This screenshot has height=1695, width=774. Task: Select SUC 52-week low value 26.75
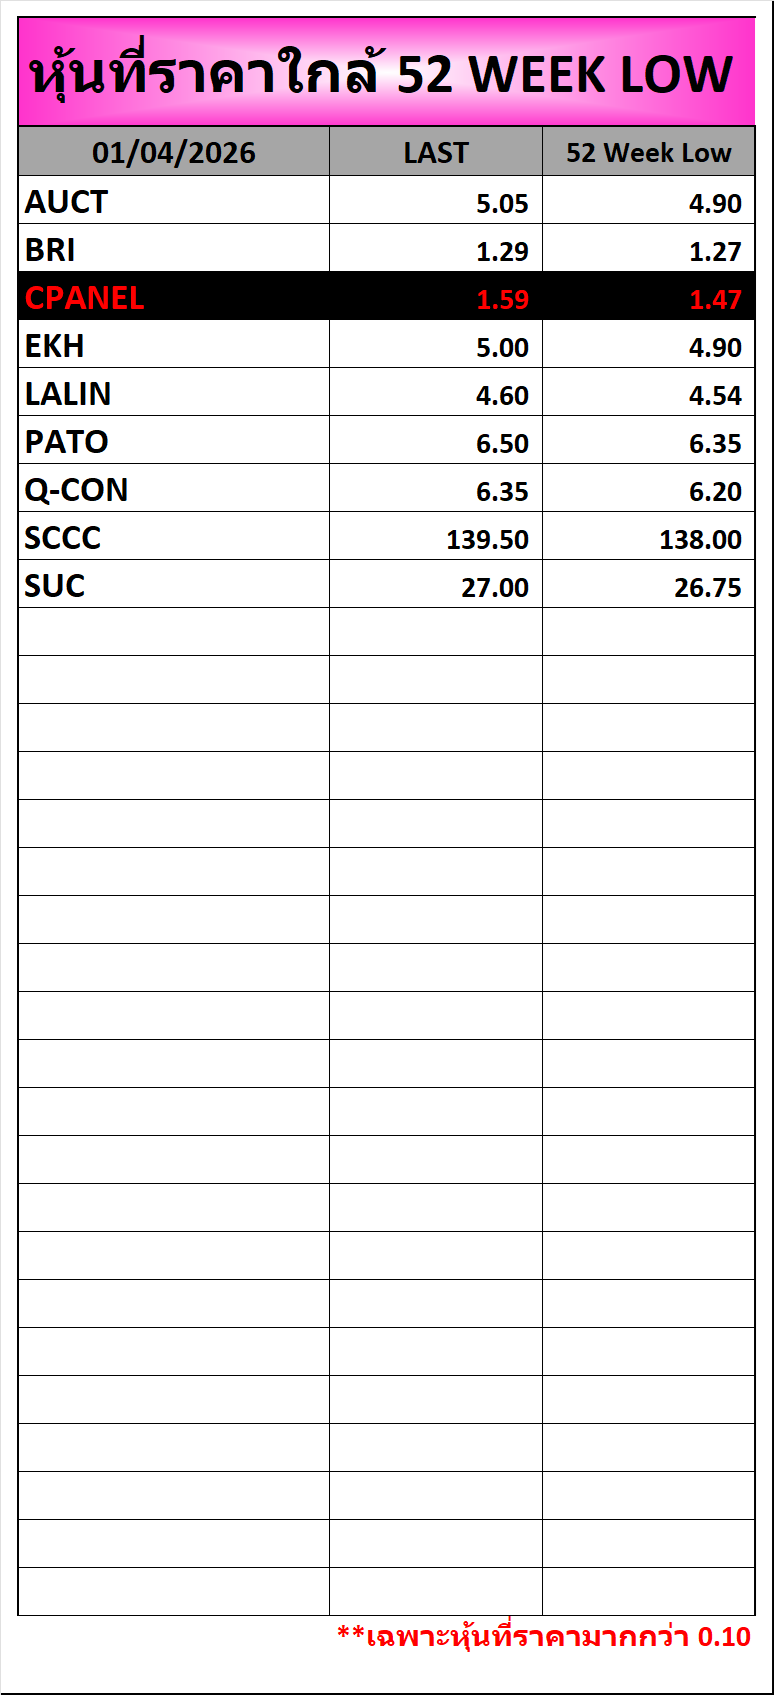707,587
